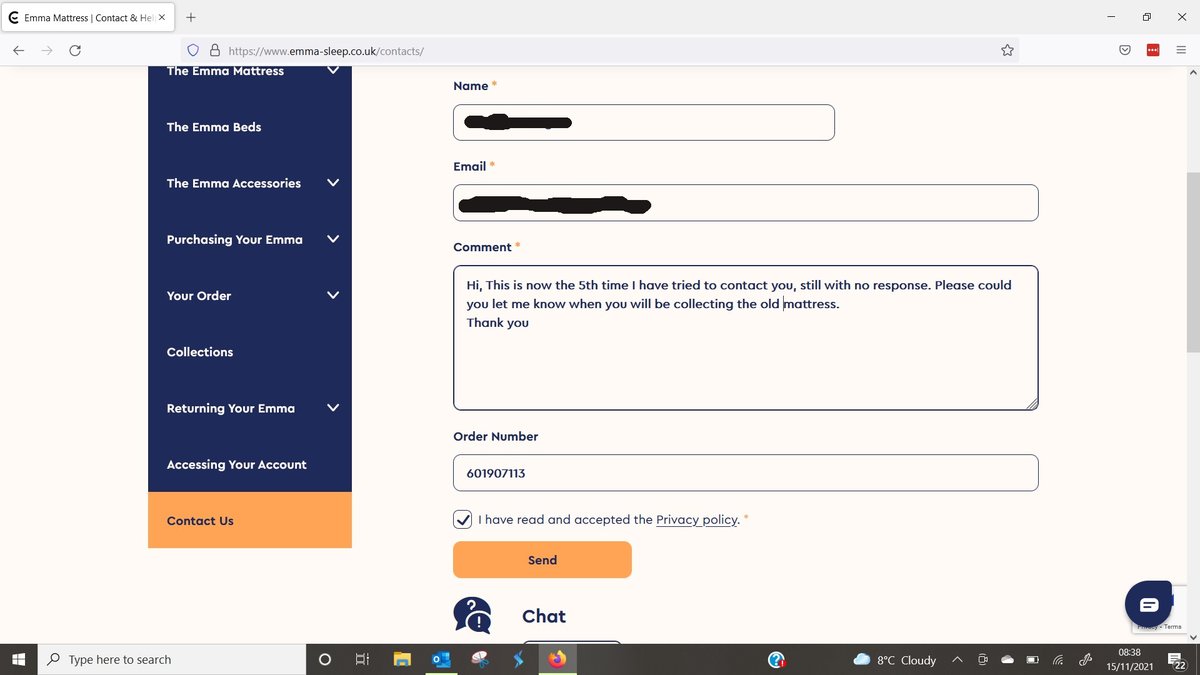Reload the page with the refresh icon
The height and width of the screenshot is (675, 1200).
tap(75, 50)
